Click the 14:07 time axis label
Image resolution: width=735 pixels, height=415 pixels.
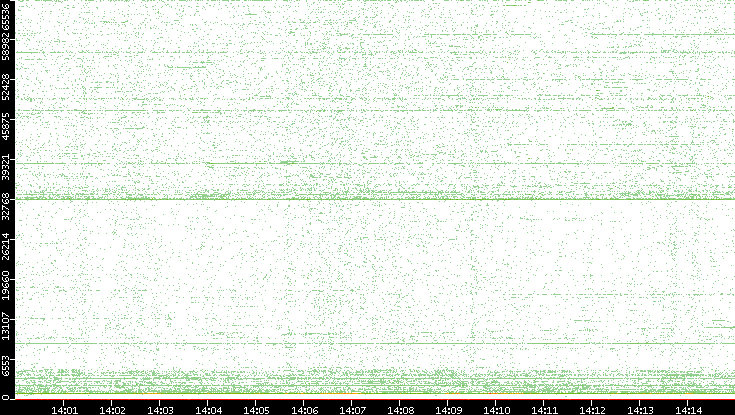coord(352,410)
